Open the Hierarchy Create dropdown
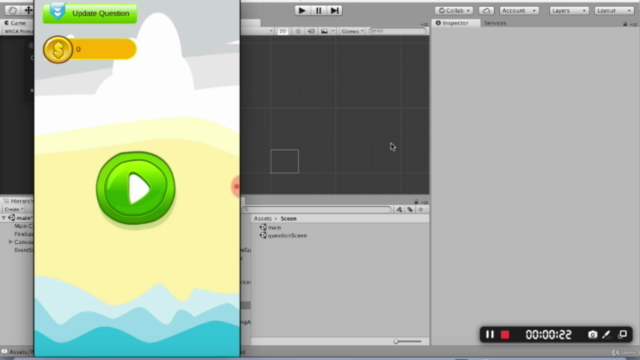 [14, 209]
